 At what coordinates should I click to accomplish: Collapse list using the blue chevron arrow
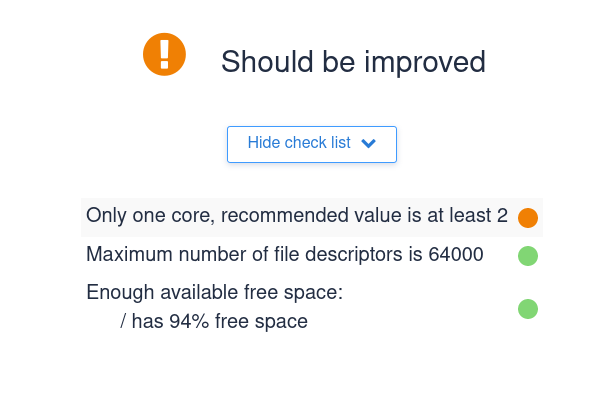click(x=368, y=143)
